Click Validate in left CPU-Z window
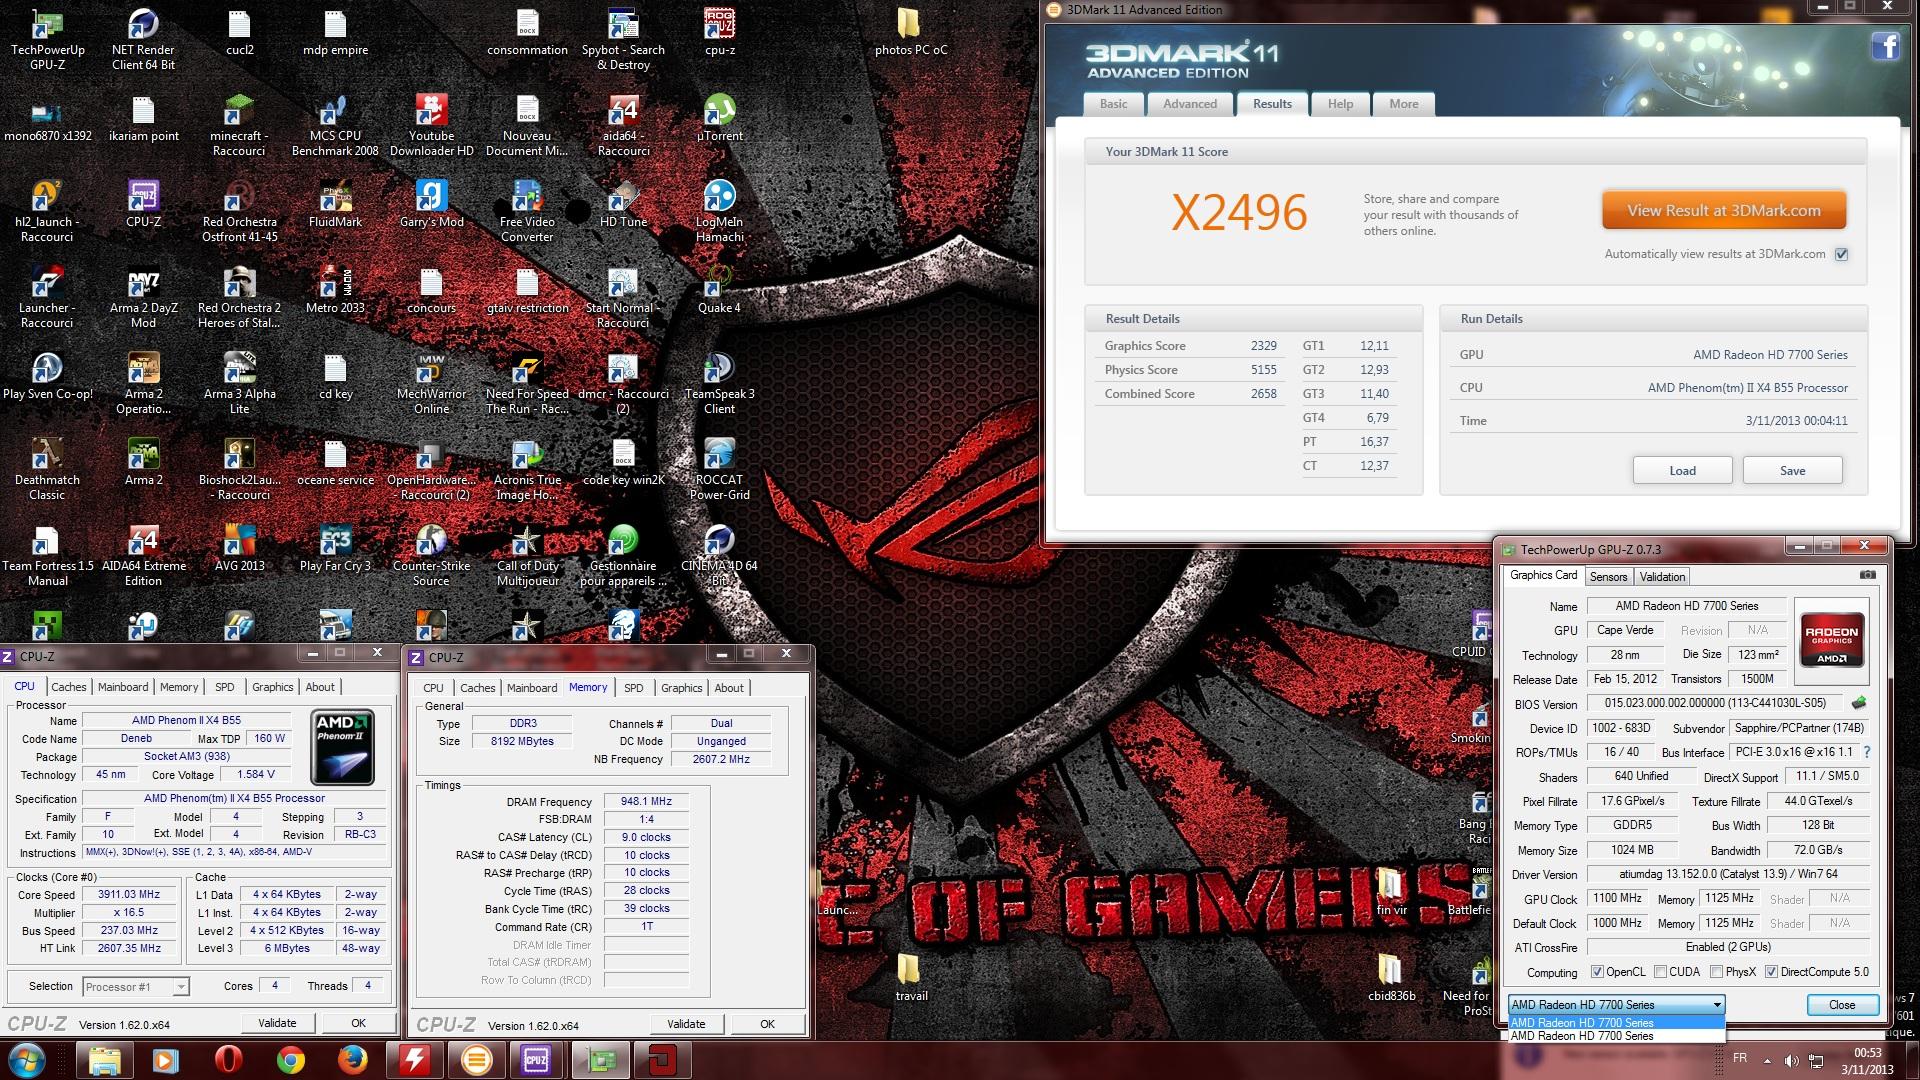 click(x=277, y=1023)
